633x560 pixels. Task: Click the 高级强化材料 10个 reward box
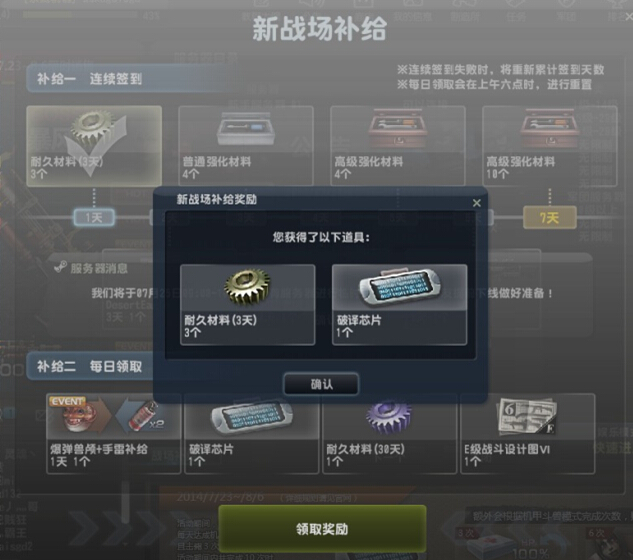pos(549,146)
